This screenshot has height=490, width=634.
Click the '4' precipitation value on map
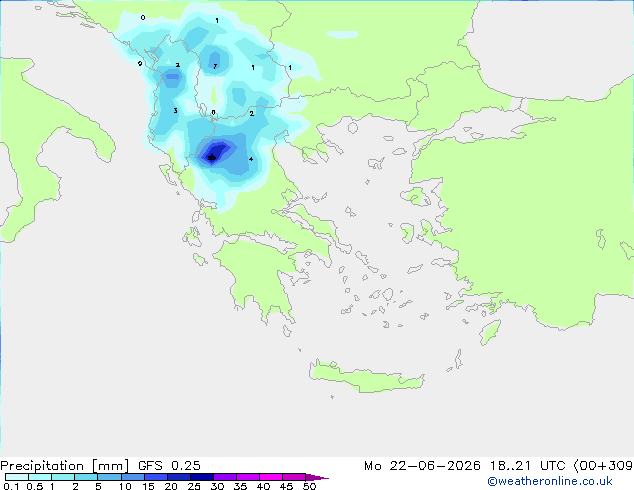coord(251,159)
